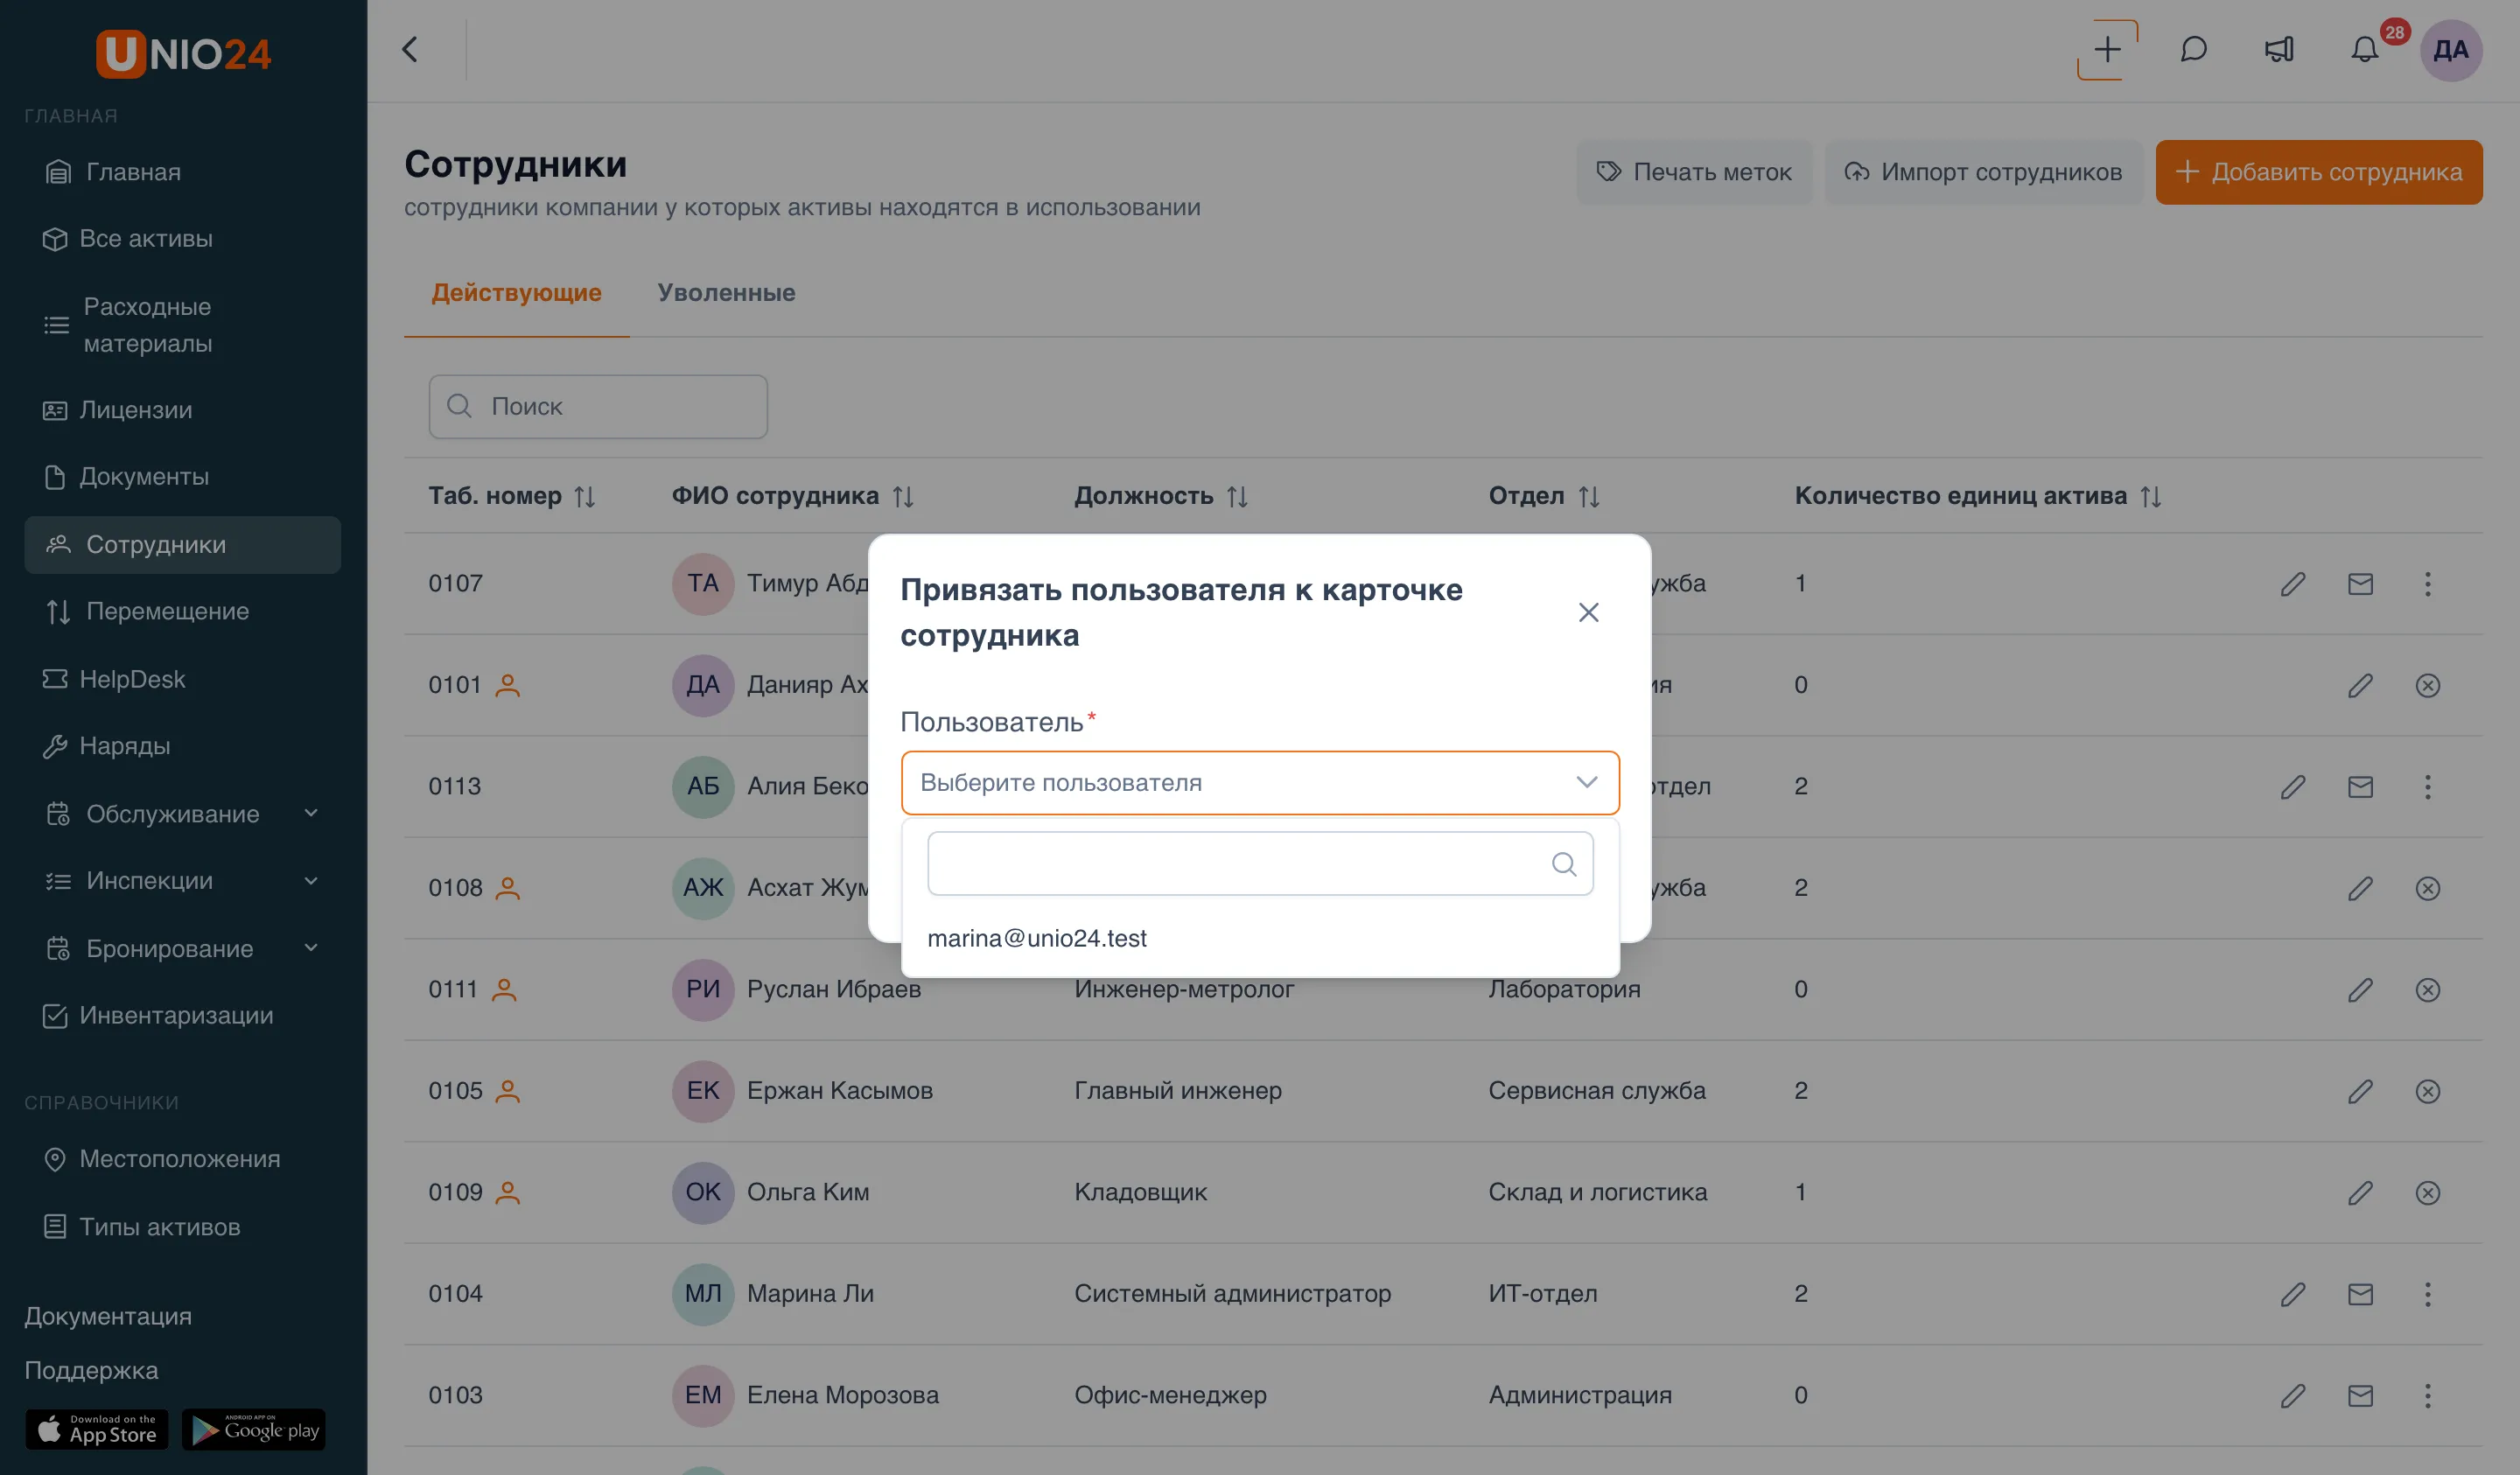The height and width of the screenshot is (1475, 2520).
Task: Send invite envelope for Елена Морозова
Action: [2360, 1395]
